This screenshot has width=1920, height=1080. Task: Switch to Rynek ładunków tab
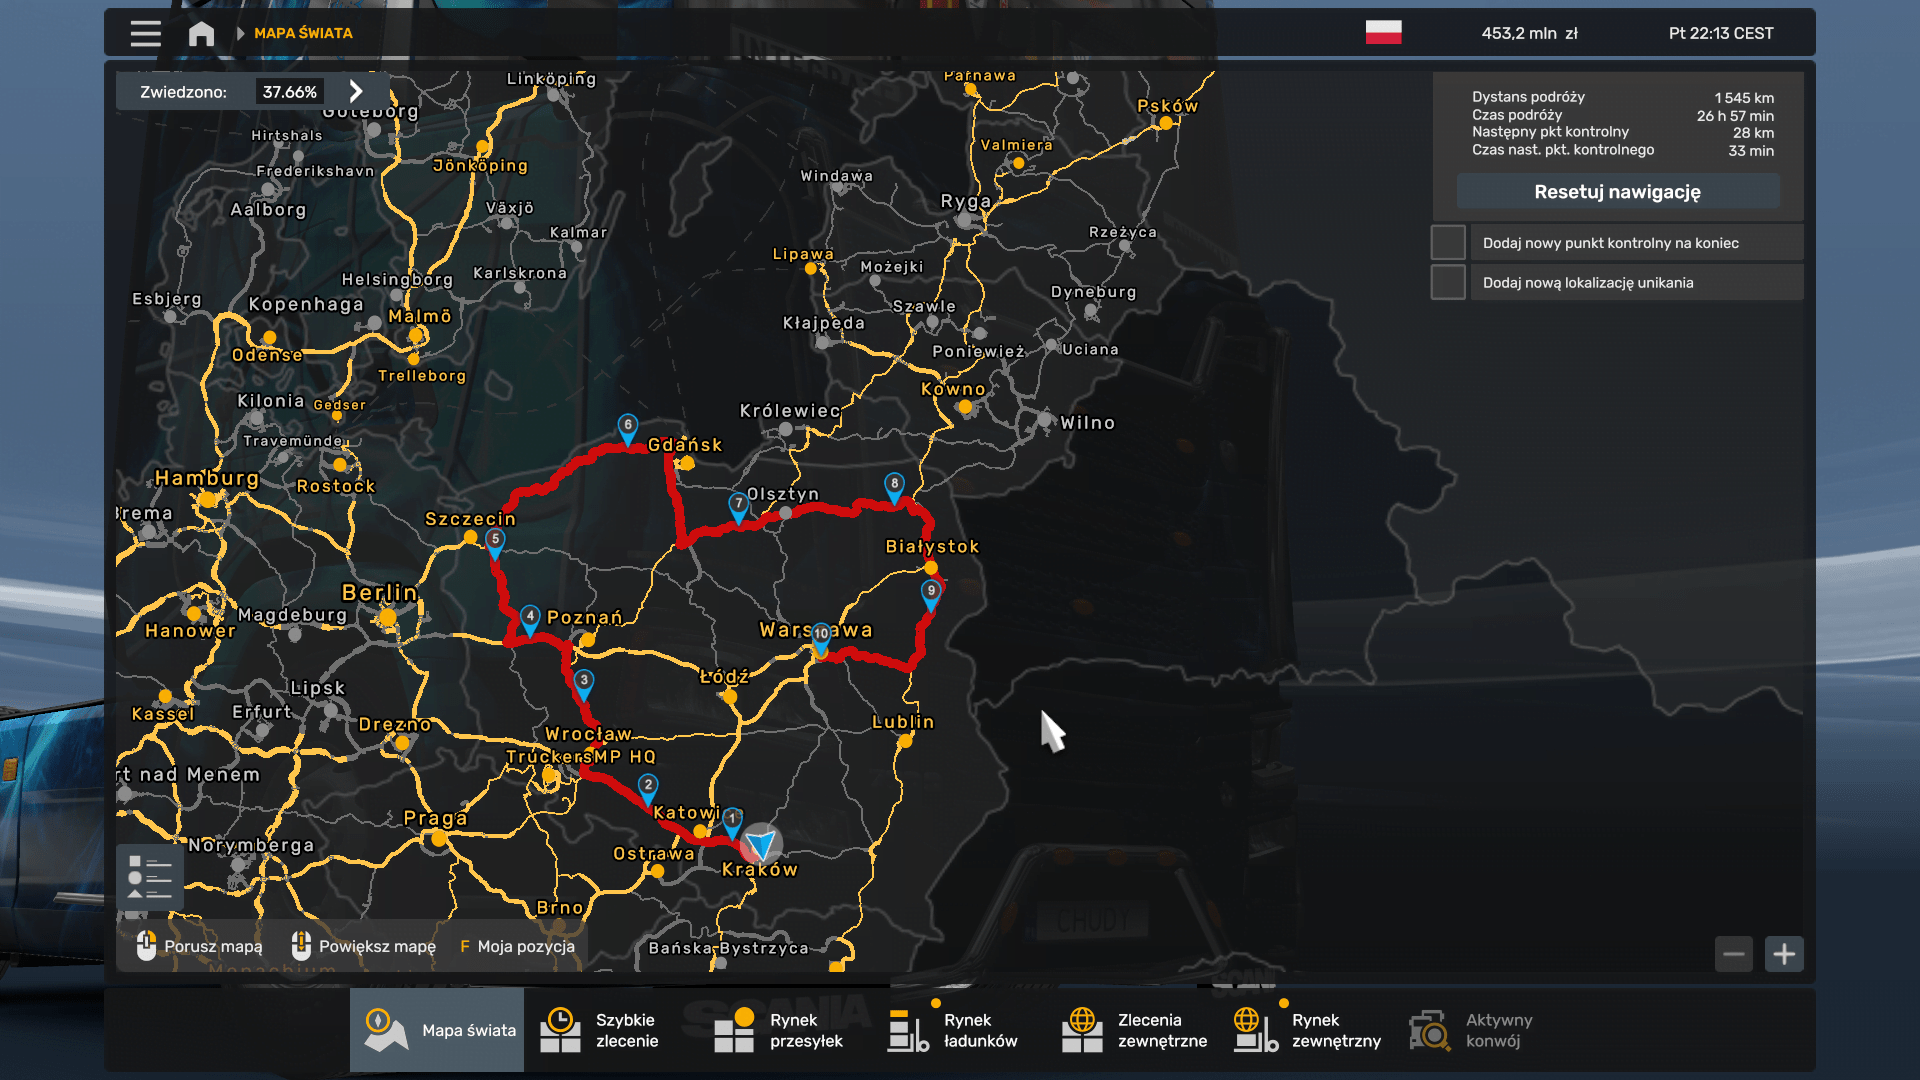pos(953,1030)
